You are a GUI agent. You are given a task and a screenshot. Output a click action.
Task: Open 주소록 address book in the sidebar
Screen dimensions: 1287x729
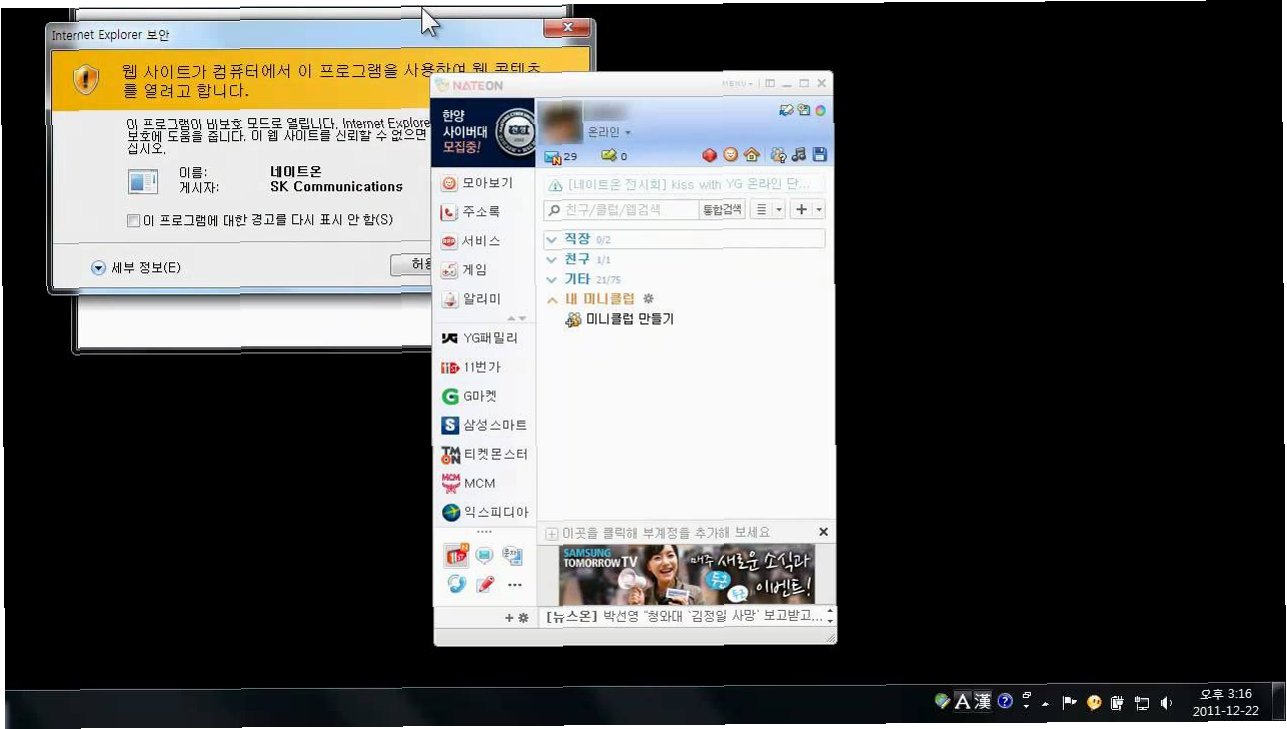472,212
